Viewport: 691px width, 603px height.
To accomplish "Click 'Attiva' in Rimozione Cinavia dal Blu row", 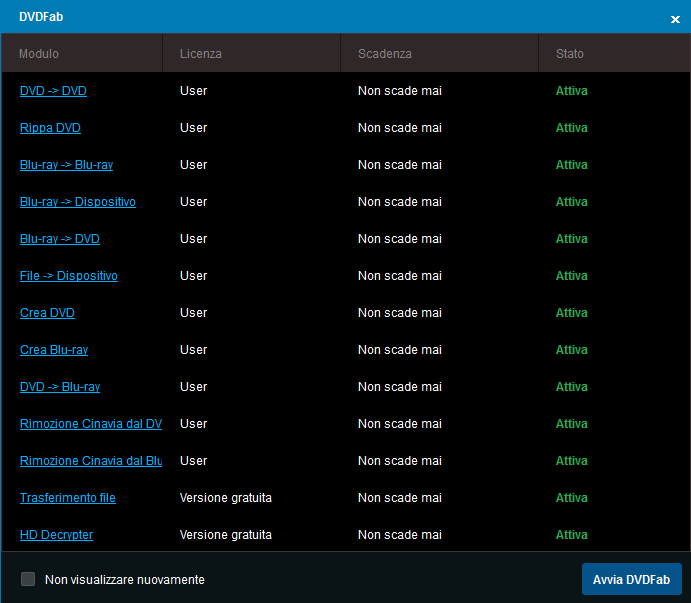I will point(572,461).
